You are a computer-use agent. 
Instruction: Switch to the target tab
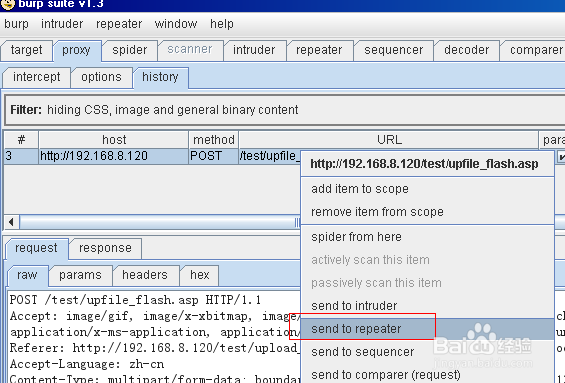[x=26, y=50]
